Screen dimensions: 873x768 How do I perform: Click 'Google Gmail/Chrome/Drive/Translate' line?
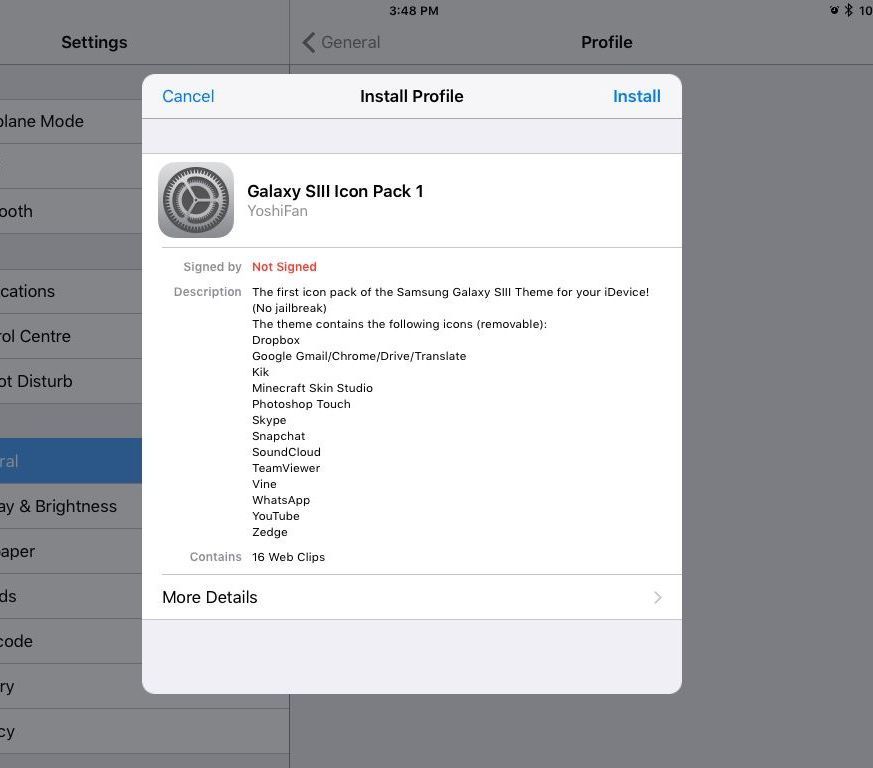point(359,356)
